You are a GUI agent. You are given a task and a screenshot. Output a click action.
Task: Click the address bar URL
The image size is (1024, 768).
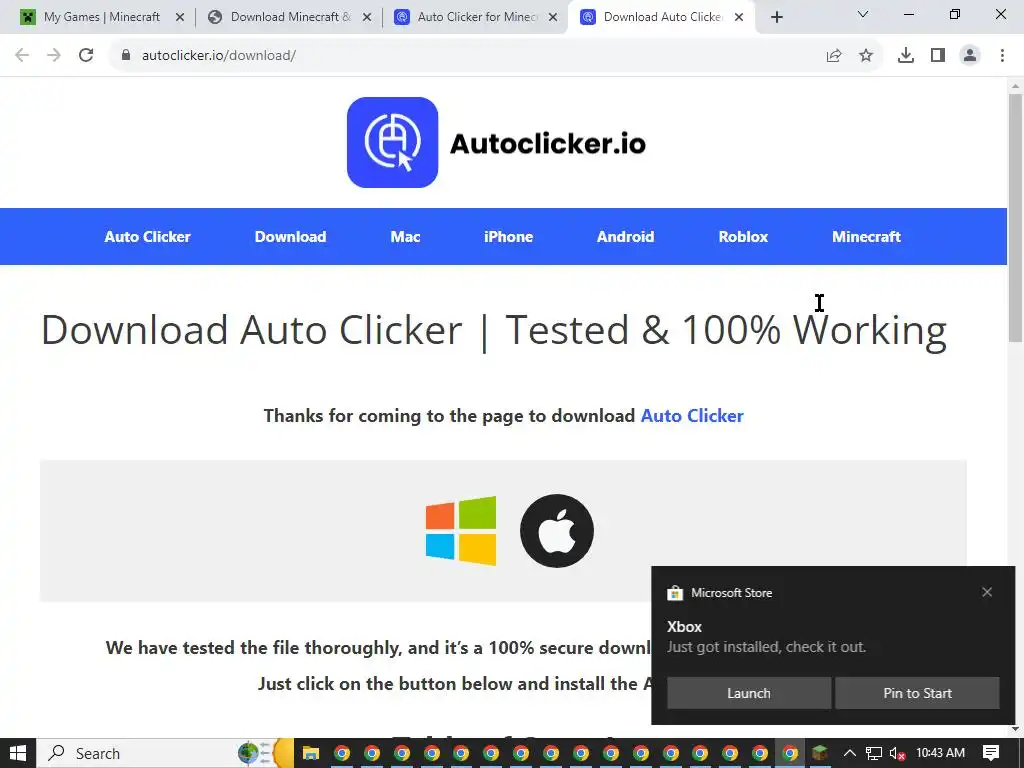click(219, 56)
